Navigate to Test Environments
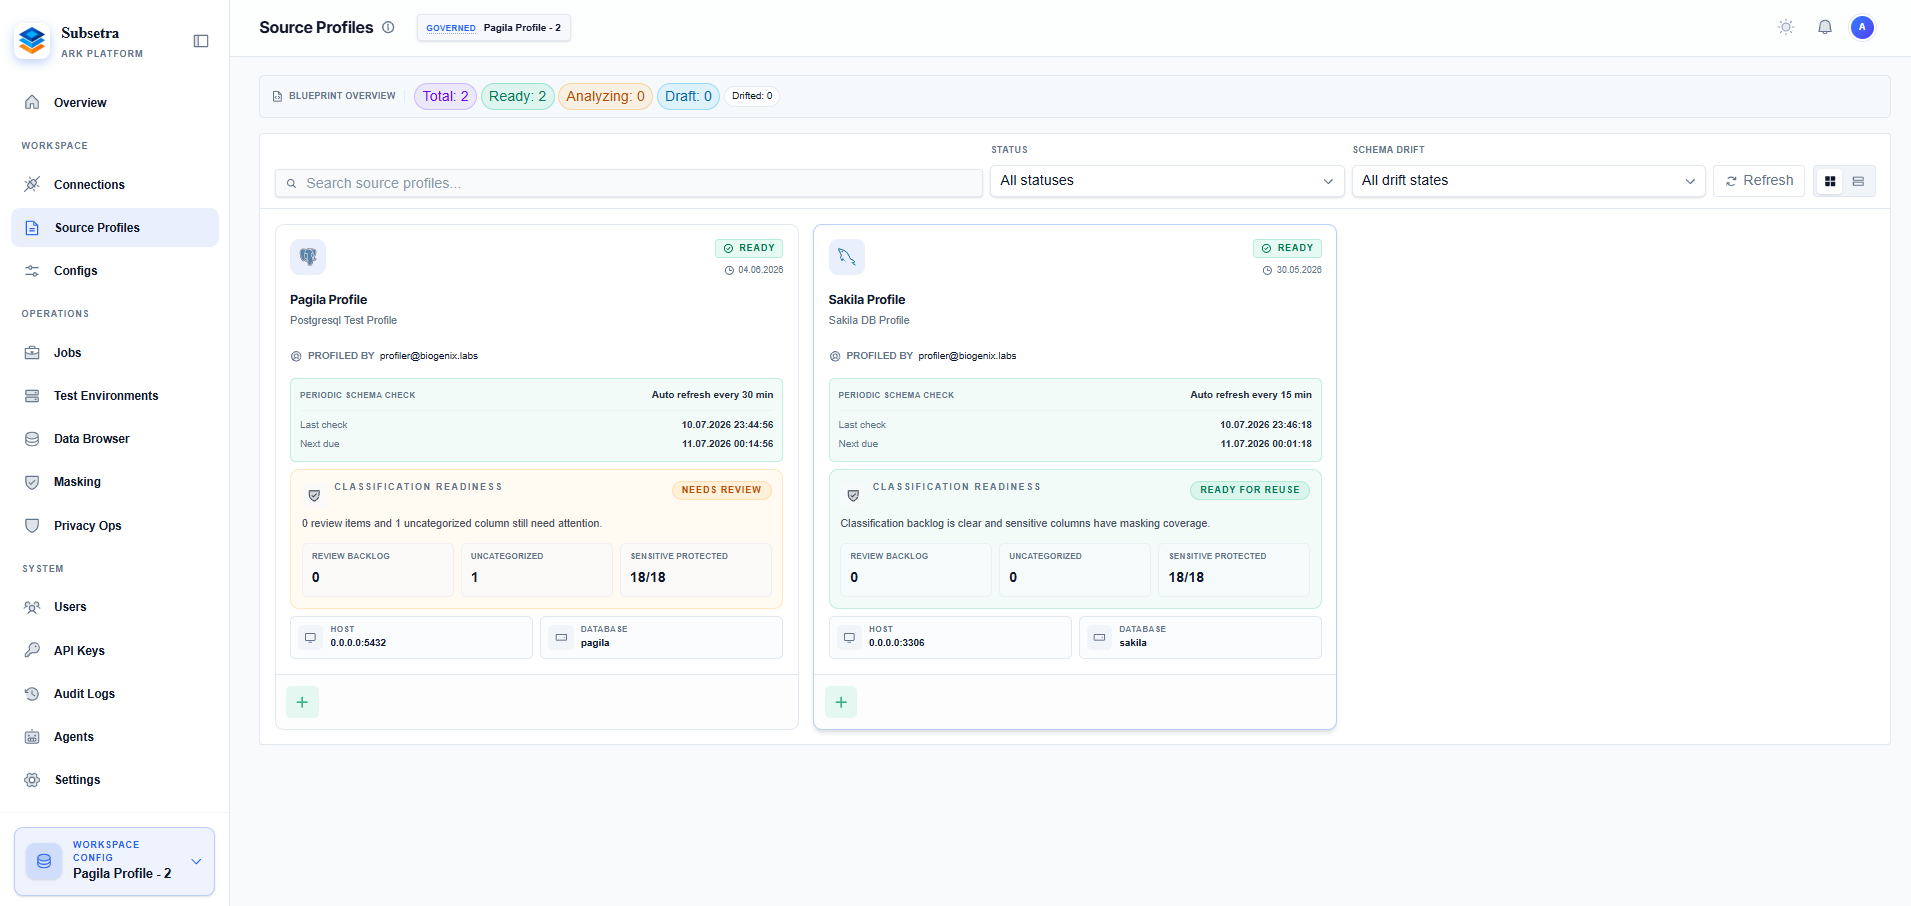Image resolution: width=1911 pixels, height=906 pixels. 115,396
